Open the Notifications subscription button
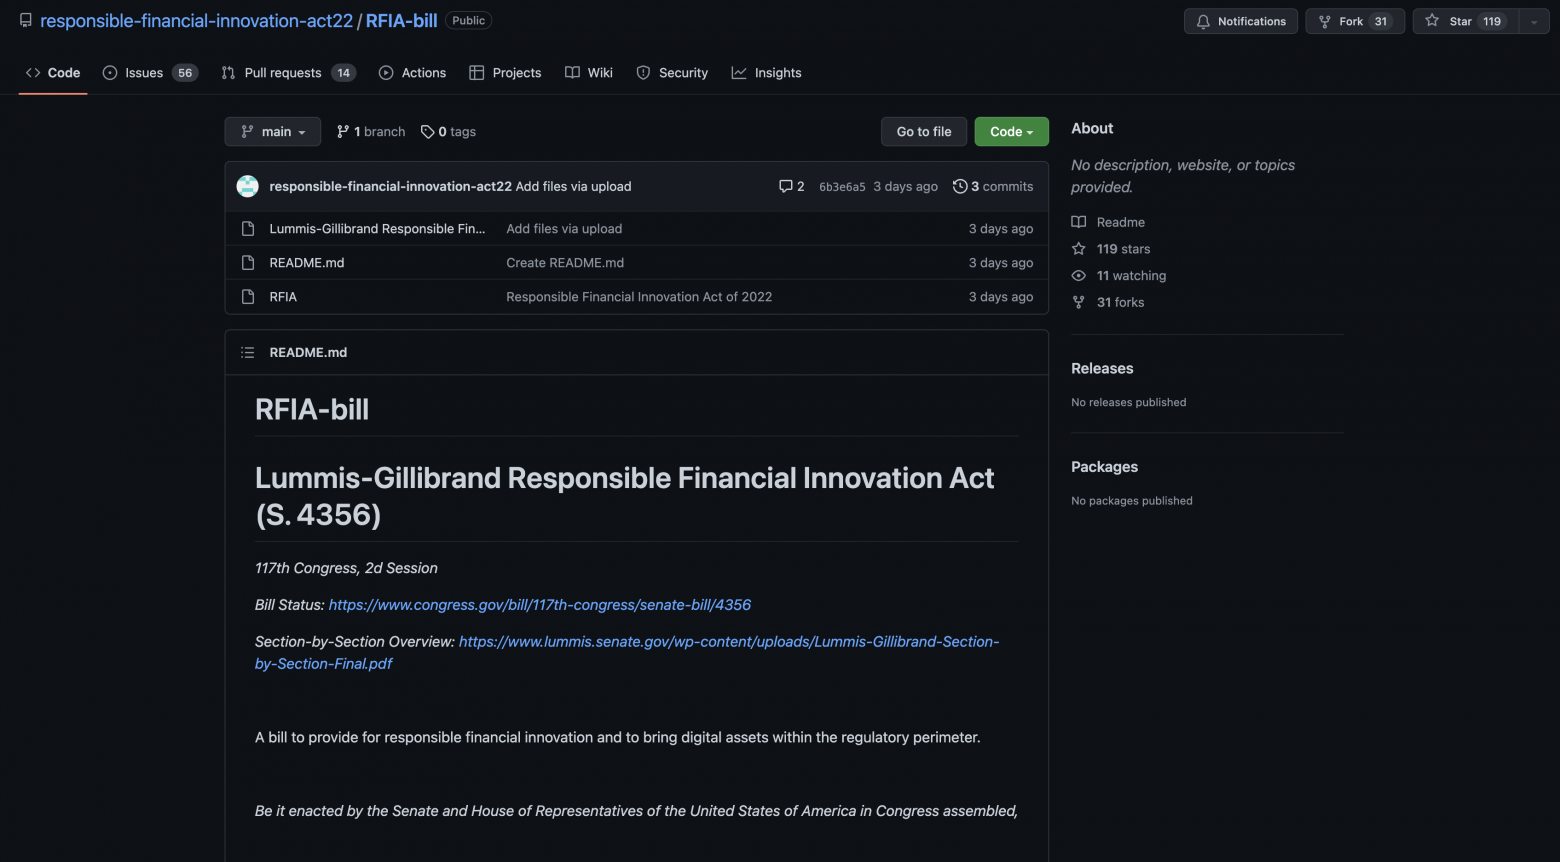Screen dimensions: 1560x862 1240,21
